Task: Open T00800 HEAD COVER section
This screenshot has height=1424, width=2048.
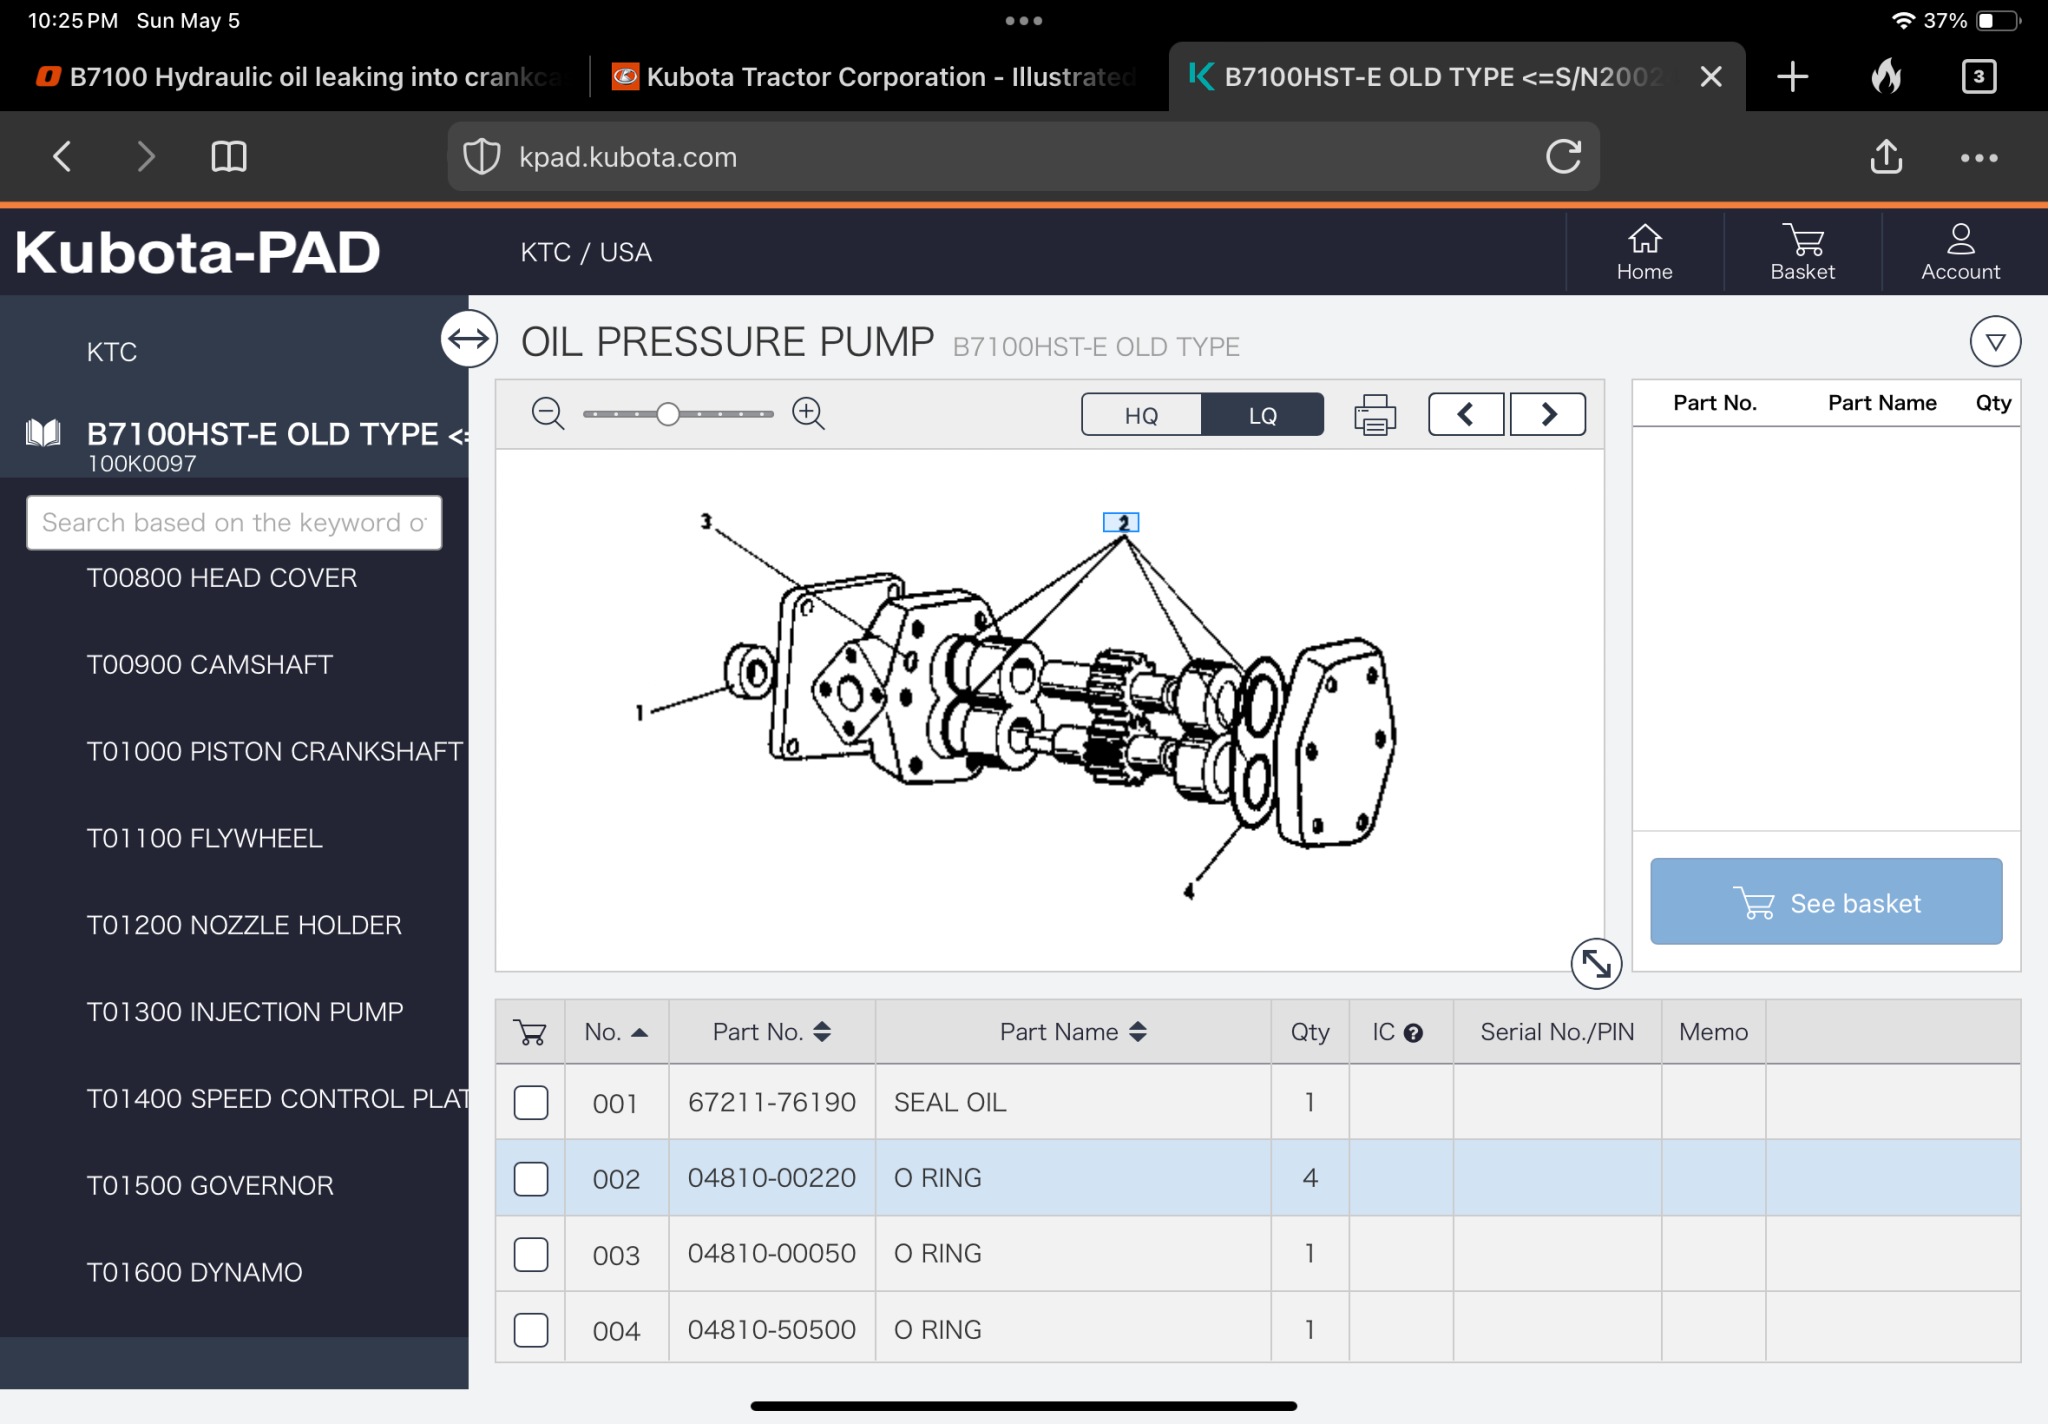Action: 222,578
